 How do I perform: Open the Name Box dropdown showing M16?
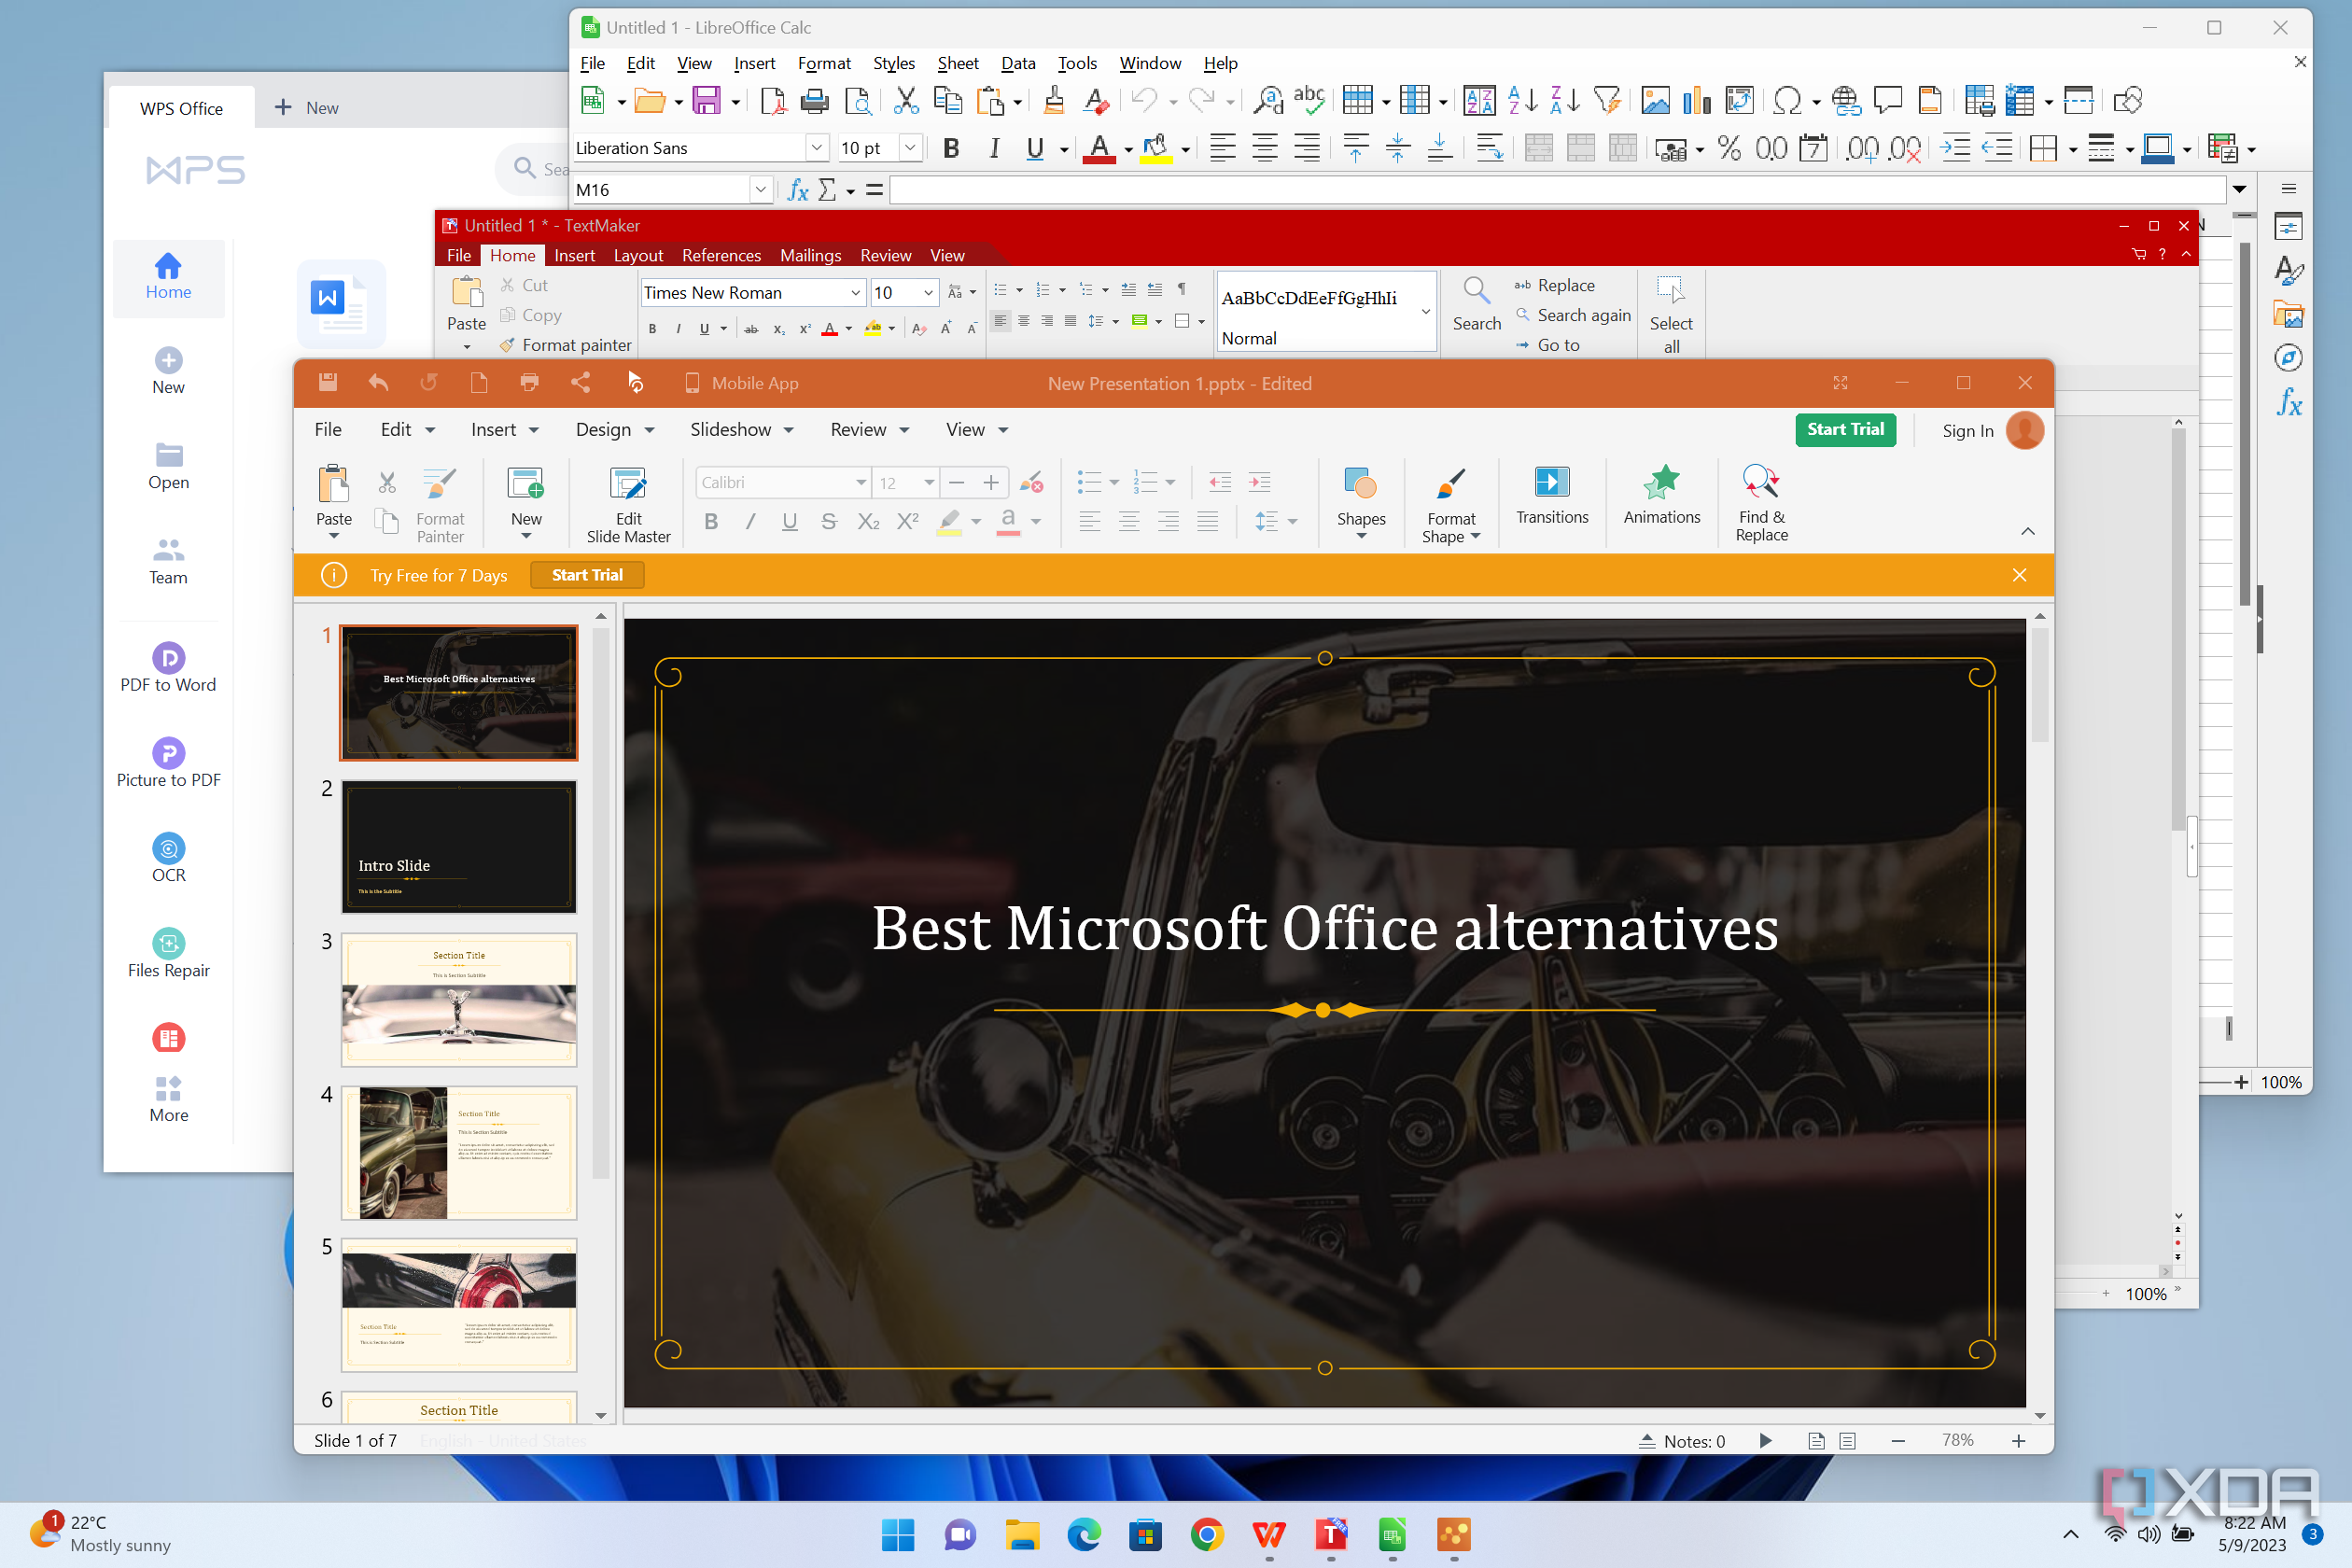click(x=761, y=189)
